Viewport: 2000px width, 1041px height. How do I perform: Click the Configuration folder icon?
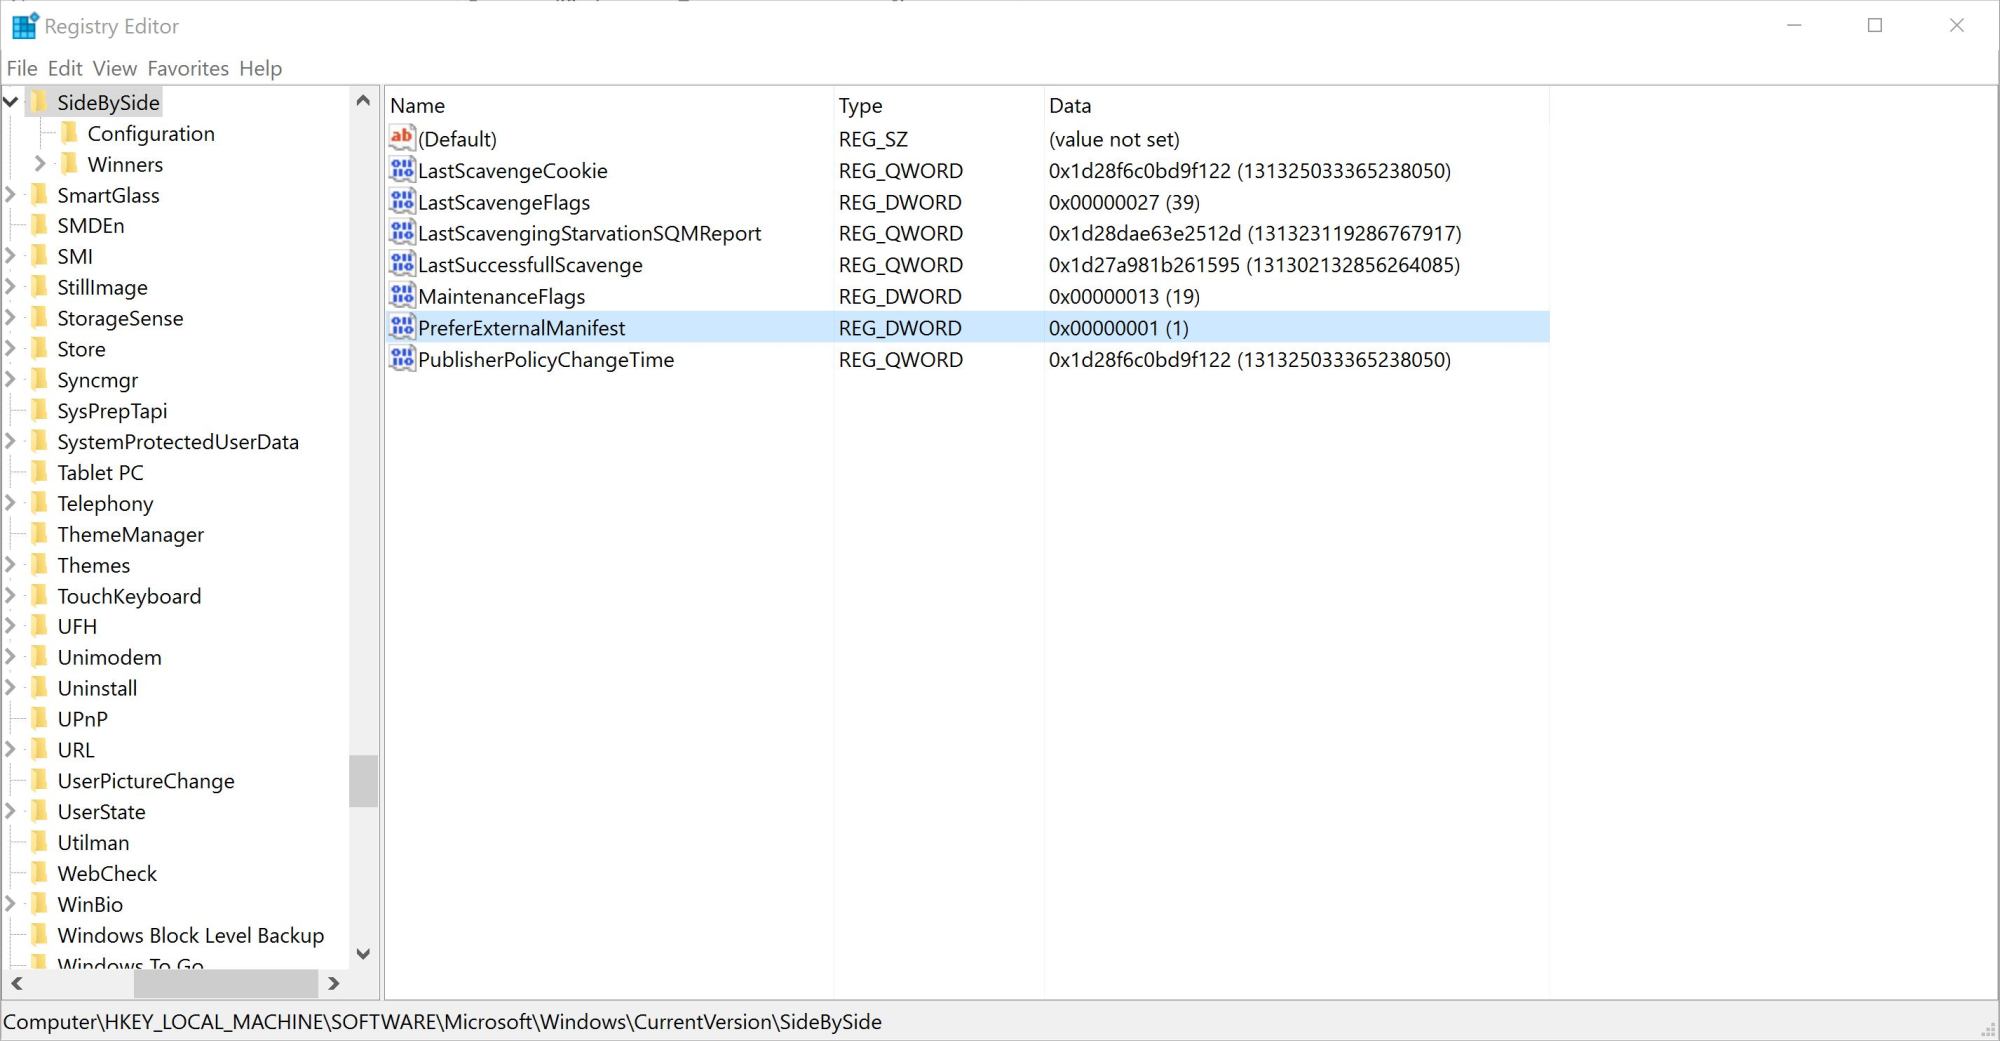(70, 133)
